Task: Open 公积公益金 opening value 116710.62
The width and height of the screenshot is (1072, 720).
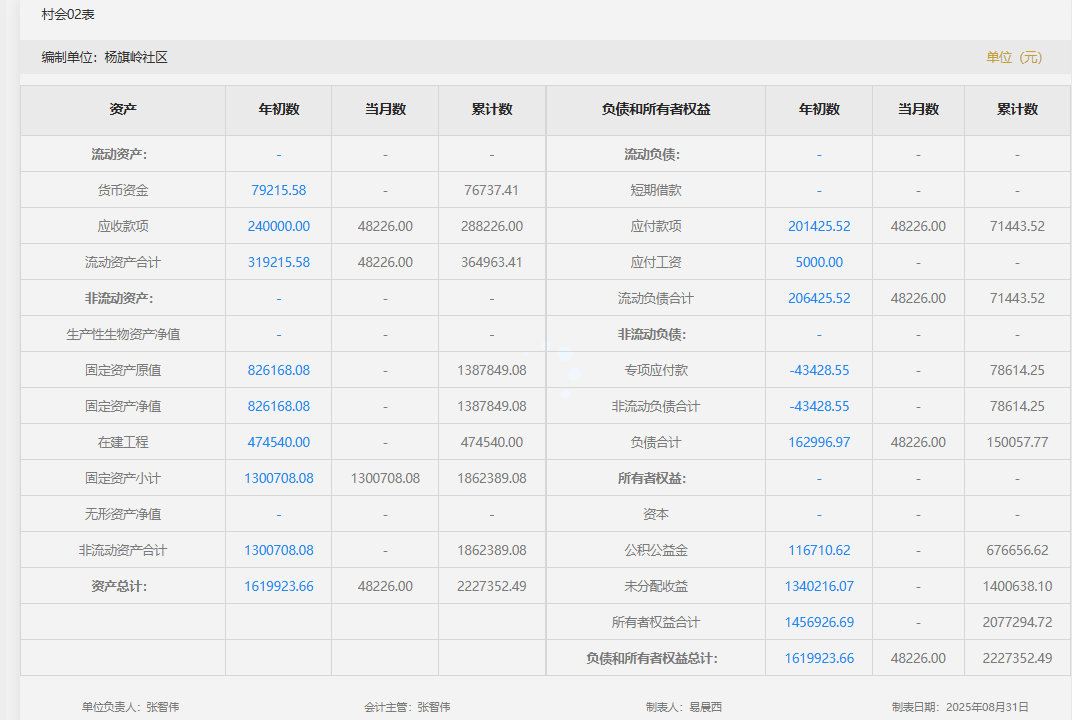Action: 819,550
